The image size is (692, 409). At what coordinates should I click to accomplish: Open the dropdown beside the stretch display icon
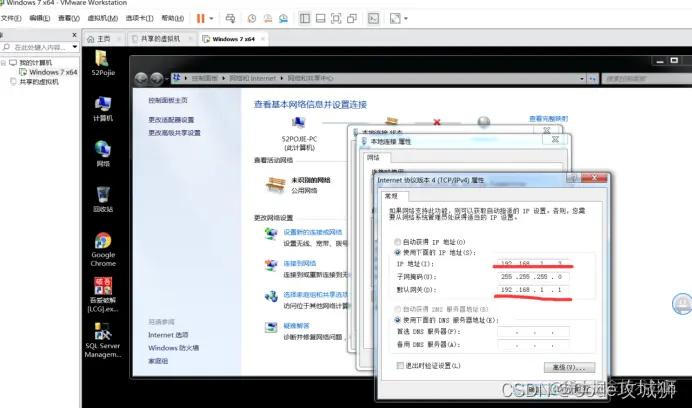(x=406, y=19)
